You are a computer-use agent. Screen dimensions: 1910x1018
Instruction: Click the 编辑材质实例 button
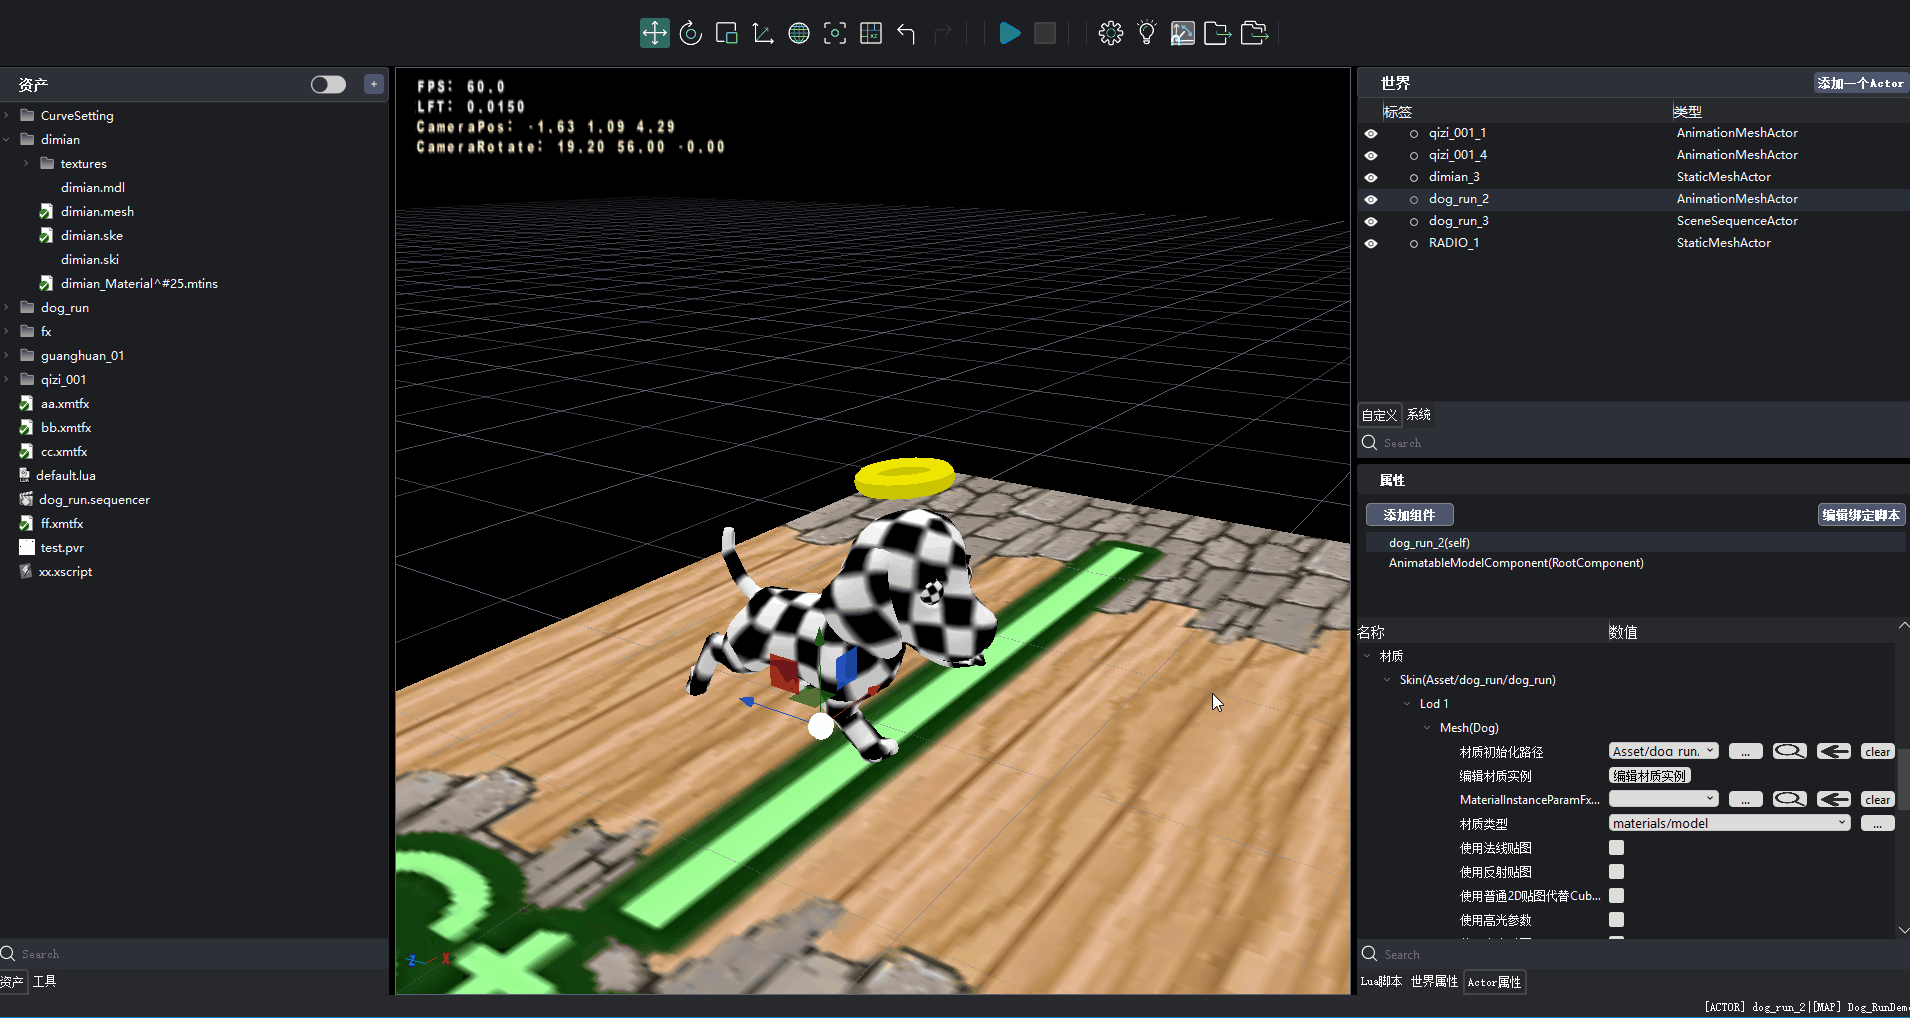coord(1649,775)
